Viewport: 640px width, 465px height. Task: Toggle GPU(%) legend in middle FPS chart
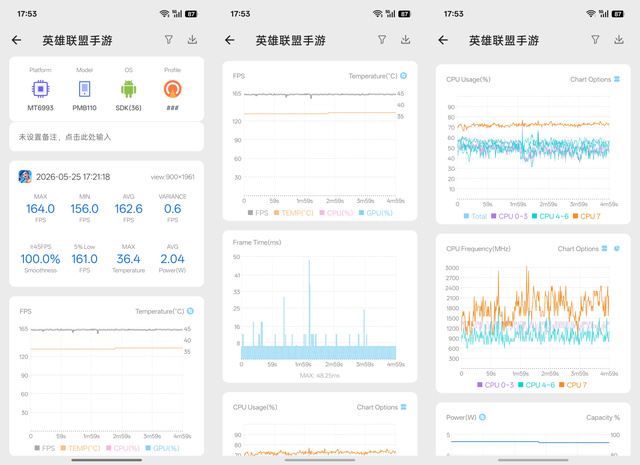point(376,213)
